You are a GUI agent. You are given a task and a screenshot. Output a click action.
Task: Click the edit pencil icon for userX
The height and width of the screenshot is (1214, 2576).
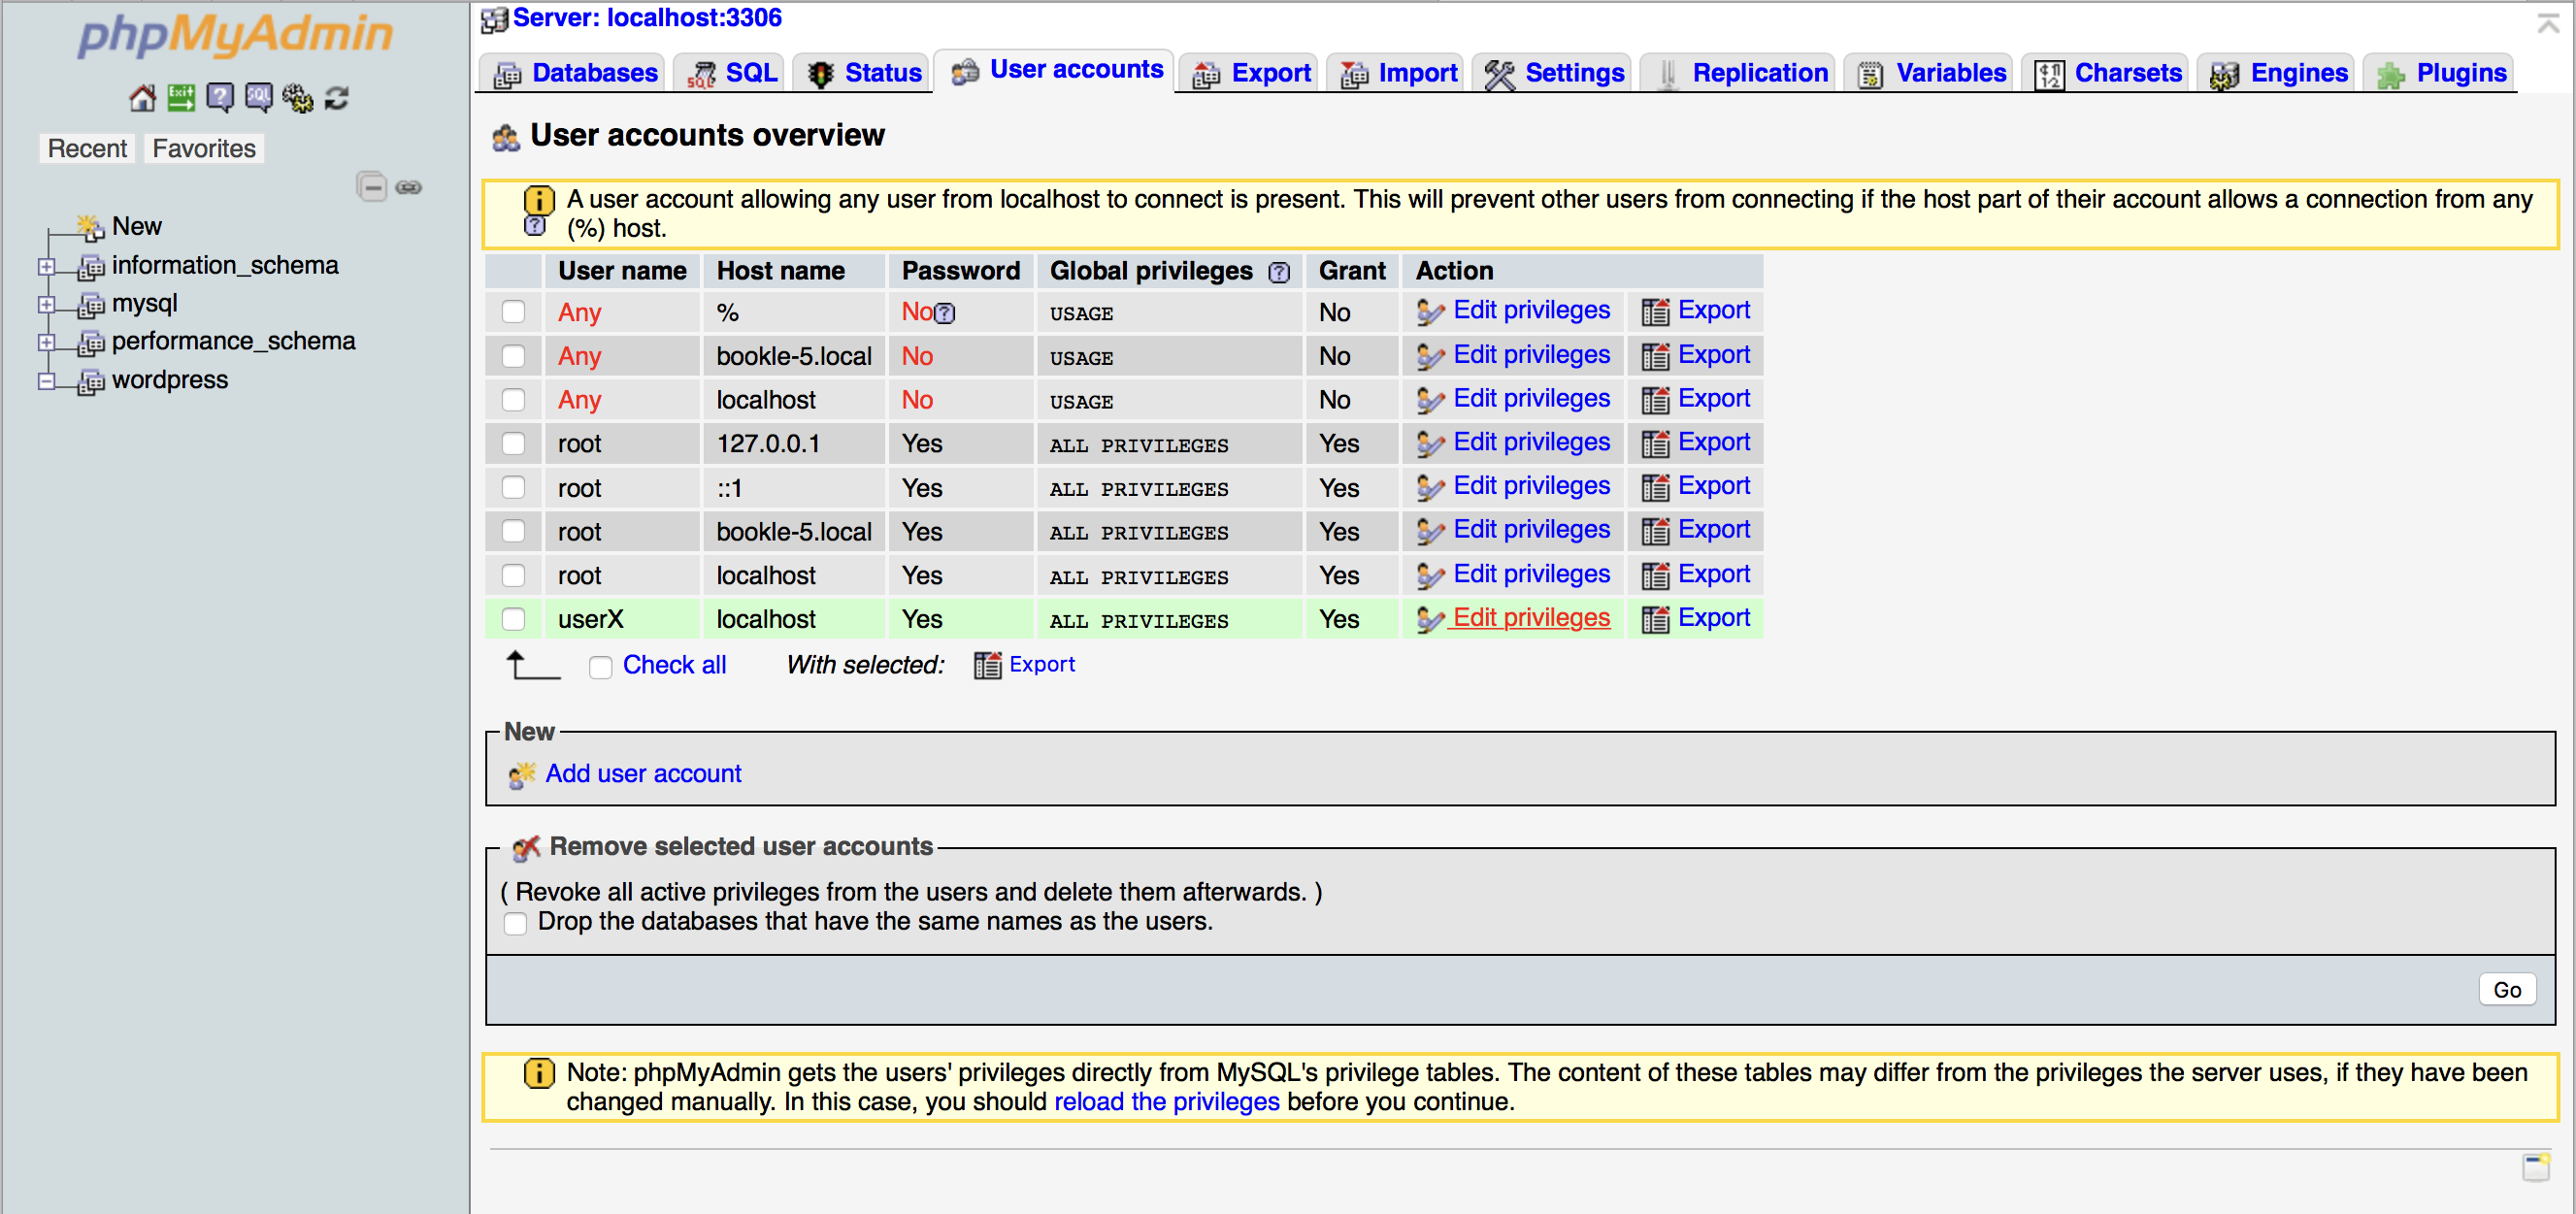pos(1430,620)
